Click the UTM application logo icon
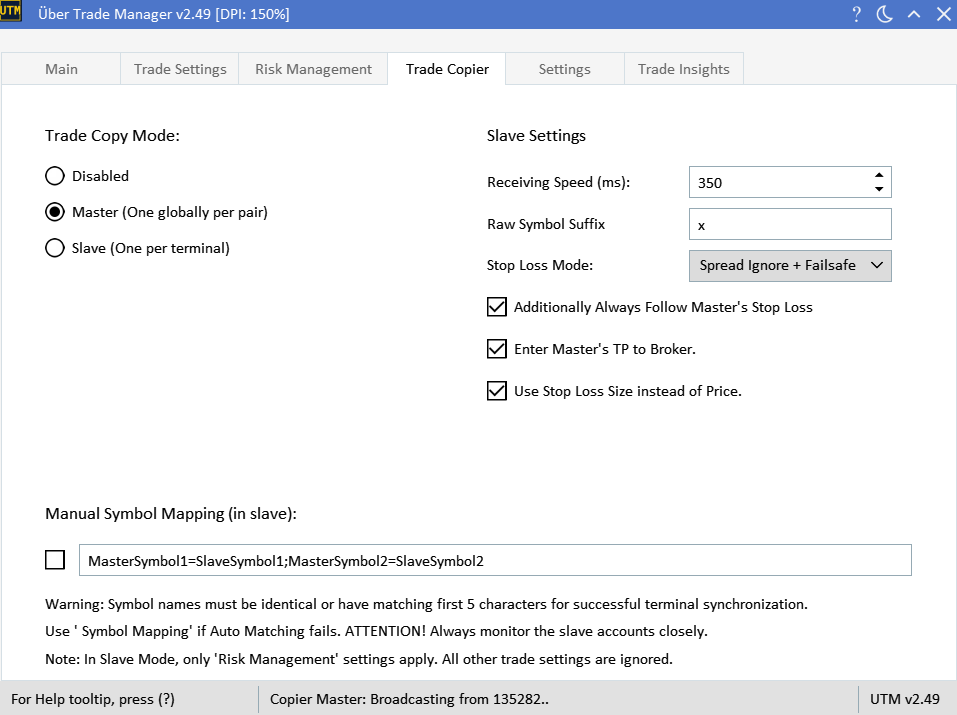Viewport: 957px width, 715px height. [x=10, y=10]
